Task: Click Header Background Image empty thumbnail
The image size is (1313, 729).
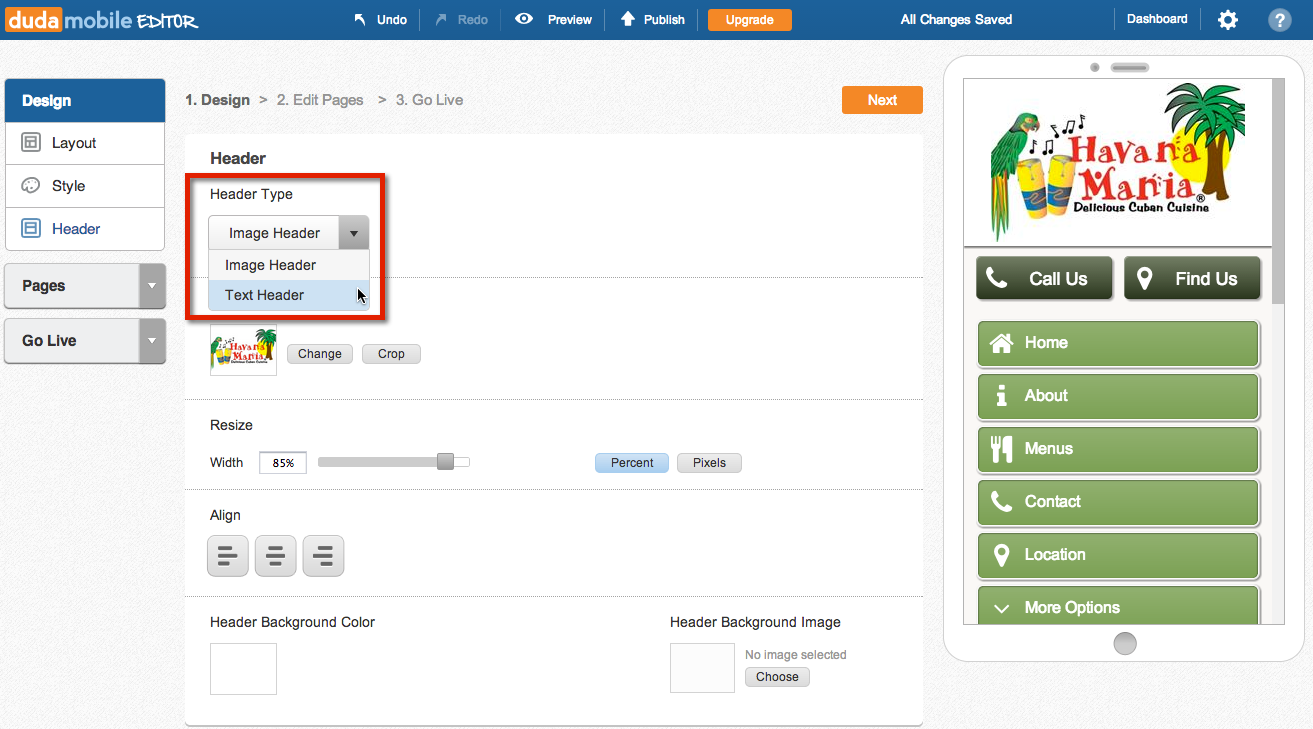Action: [702, 668]
